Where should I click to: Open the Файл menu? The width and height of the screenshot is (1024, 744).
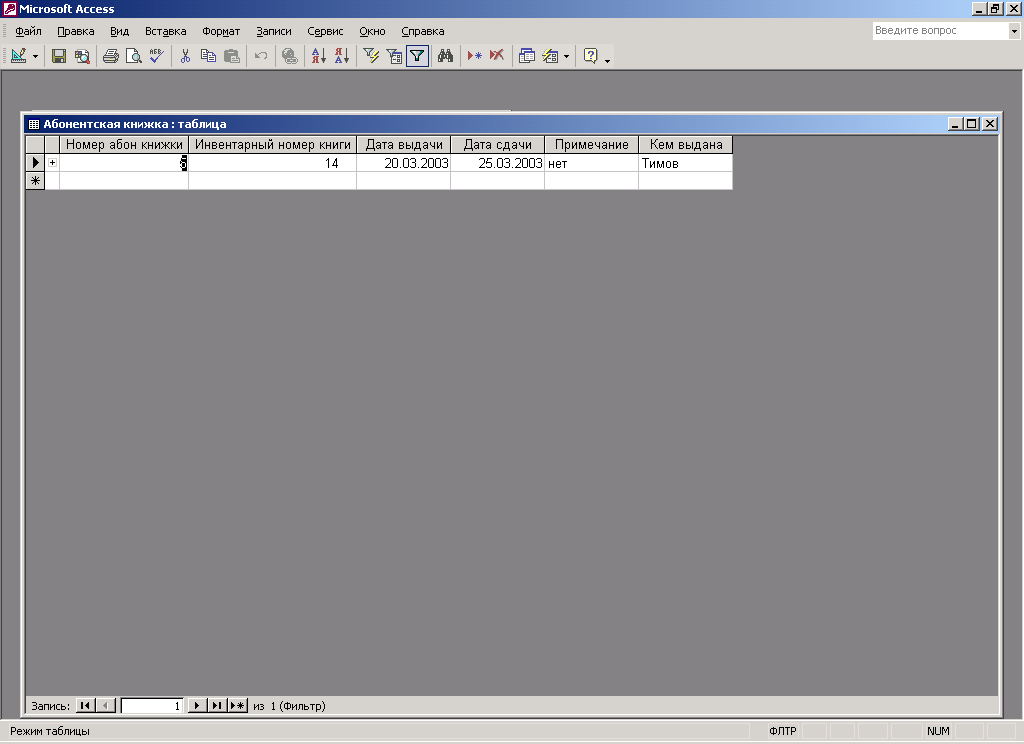tap(28, 31)
